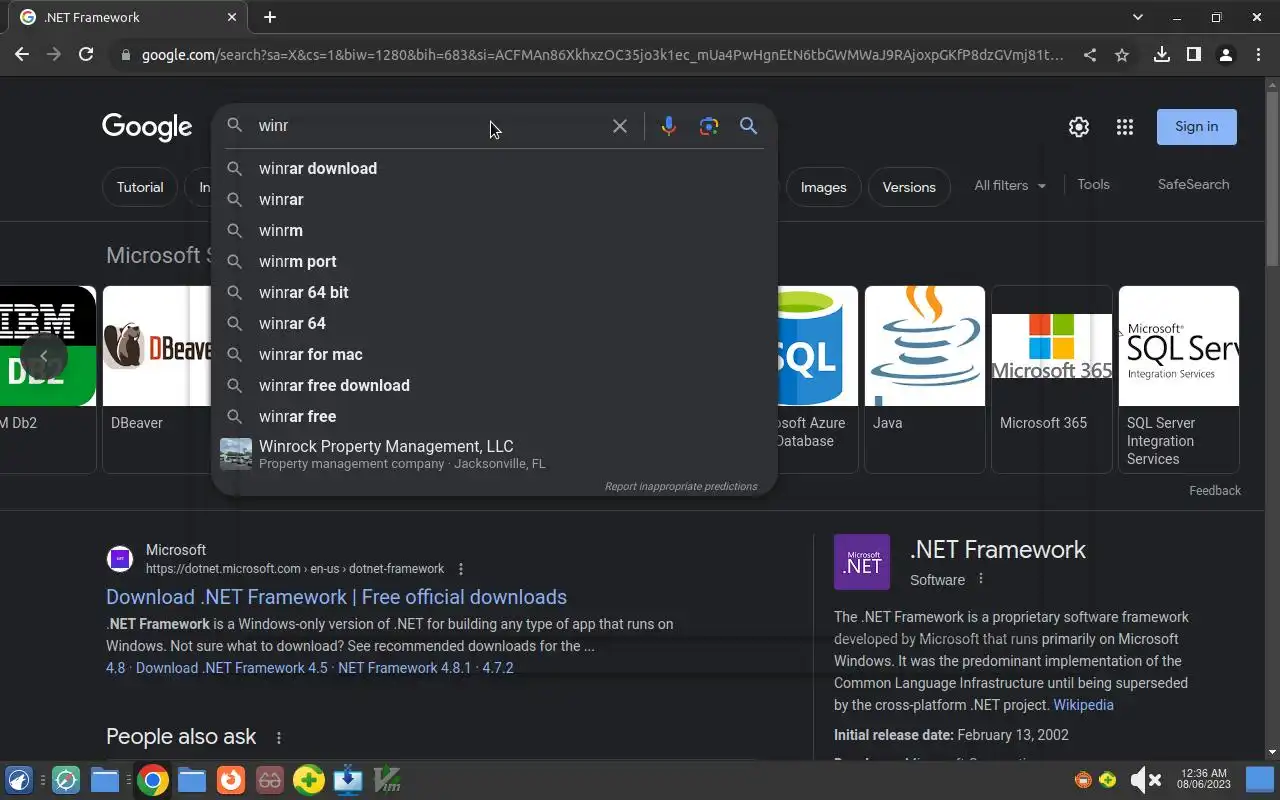Launch Chrome from the taskbar

(x=153, y=780)
